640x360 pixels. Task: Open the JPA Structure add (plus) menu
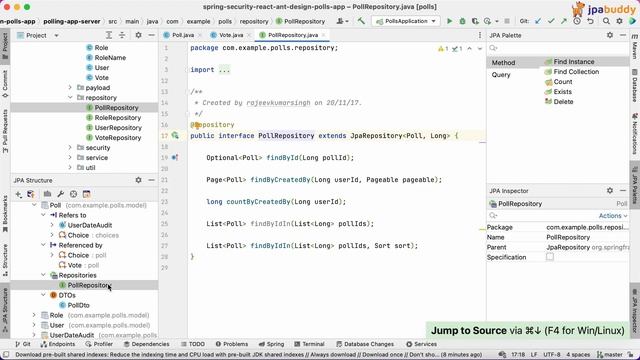click(x=18, y=194)
